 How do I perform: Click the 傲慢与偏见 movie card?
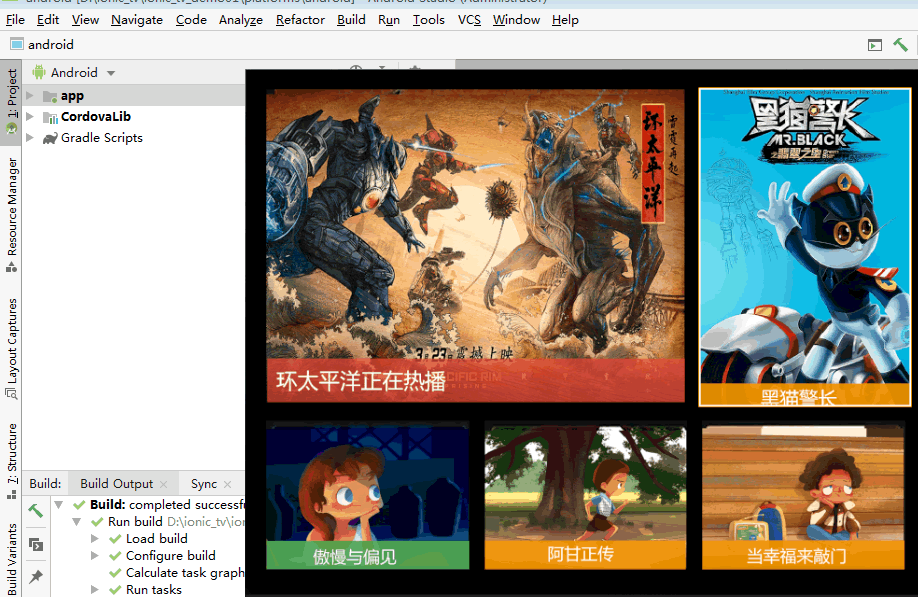(x=368, y=497)
